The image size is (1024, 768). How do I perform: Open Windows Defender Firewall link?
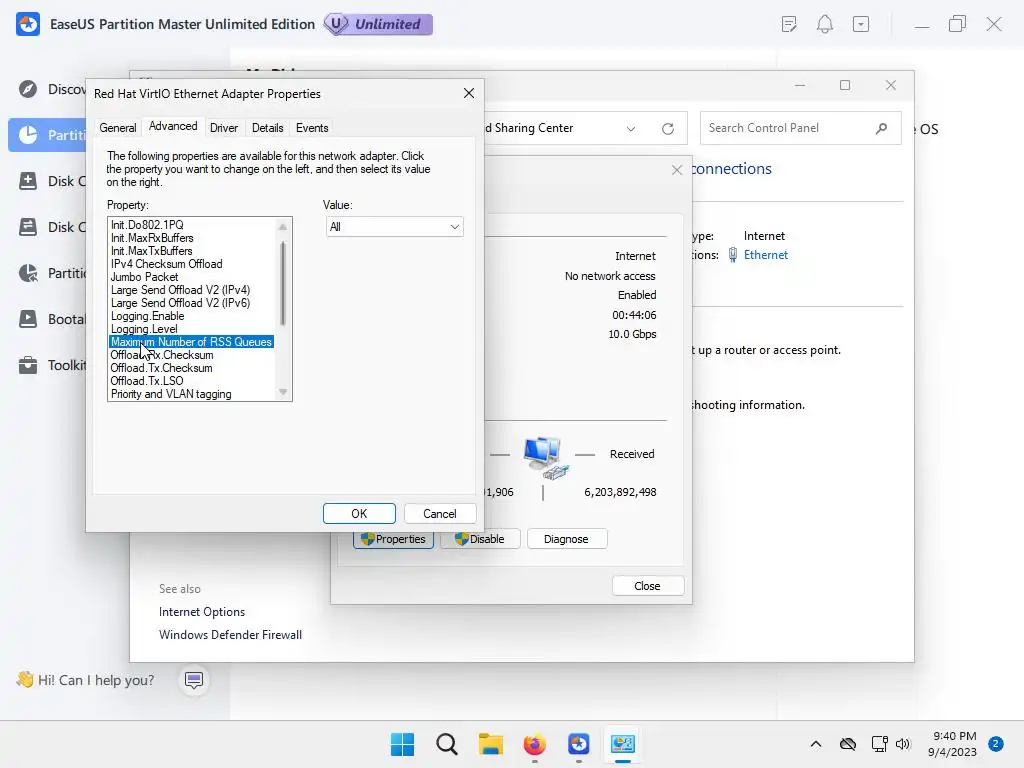point(231,635)
